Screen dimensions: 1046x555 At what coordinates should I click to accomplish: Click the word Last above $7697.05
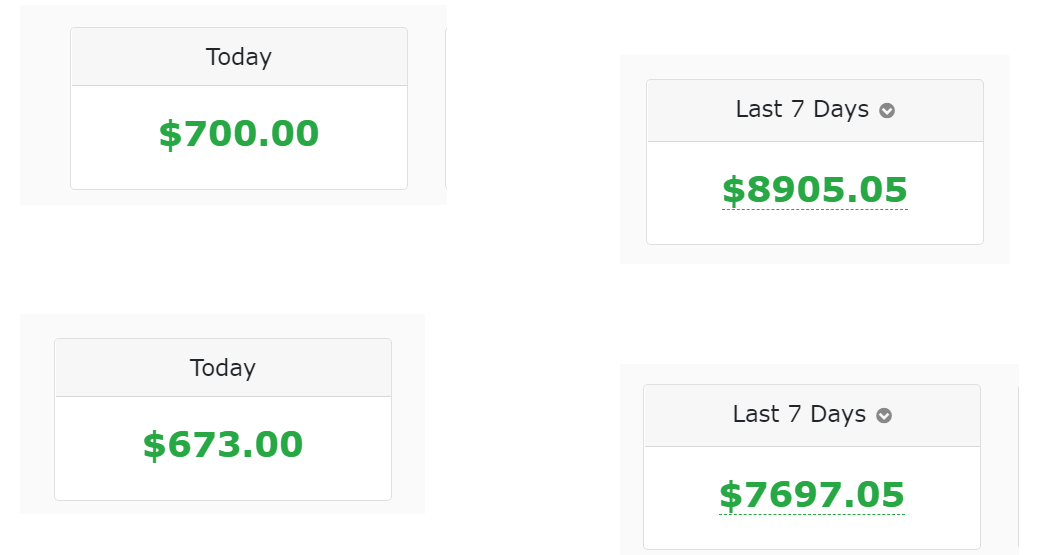coord(756,414)
